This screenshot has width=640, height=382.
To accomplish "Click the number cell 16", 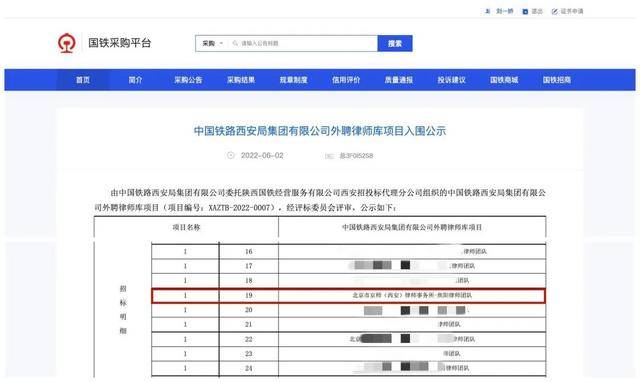I will coord(249,251).
